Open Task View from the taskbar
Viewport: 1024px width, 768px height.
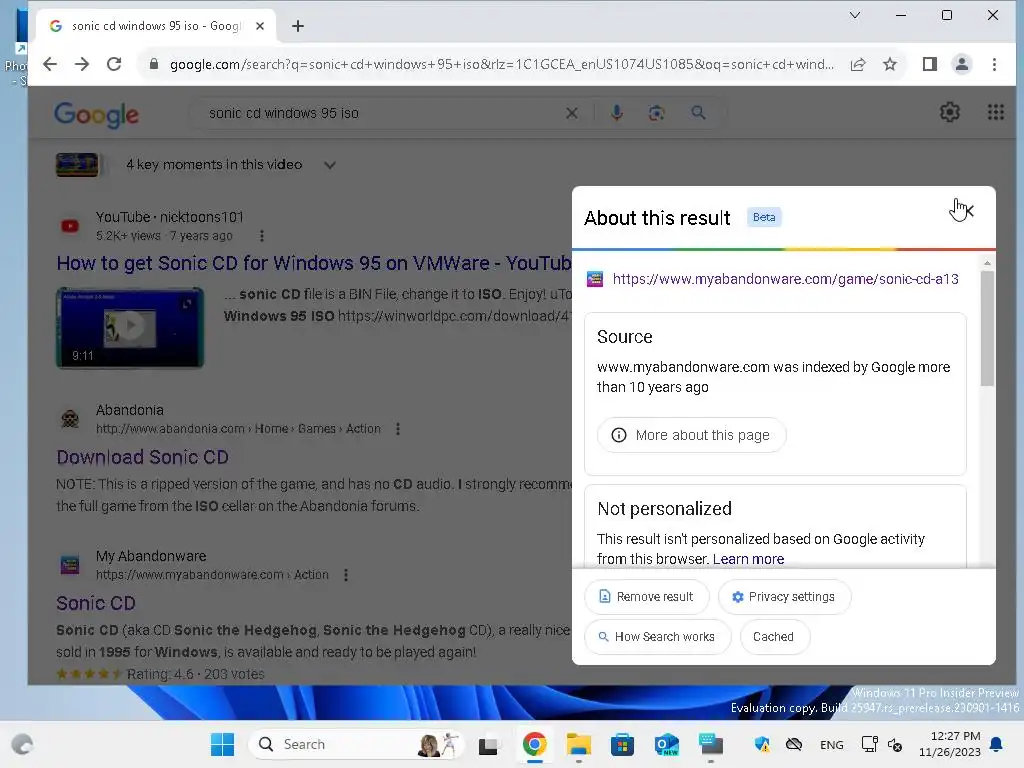coord(488,745)
